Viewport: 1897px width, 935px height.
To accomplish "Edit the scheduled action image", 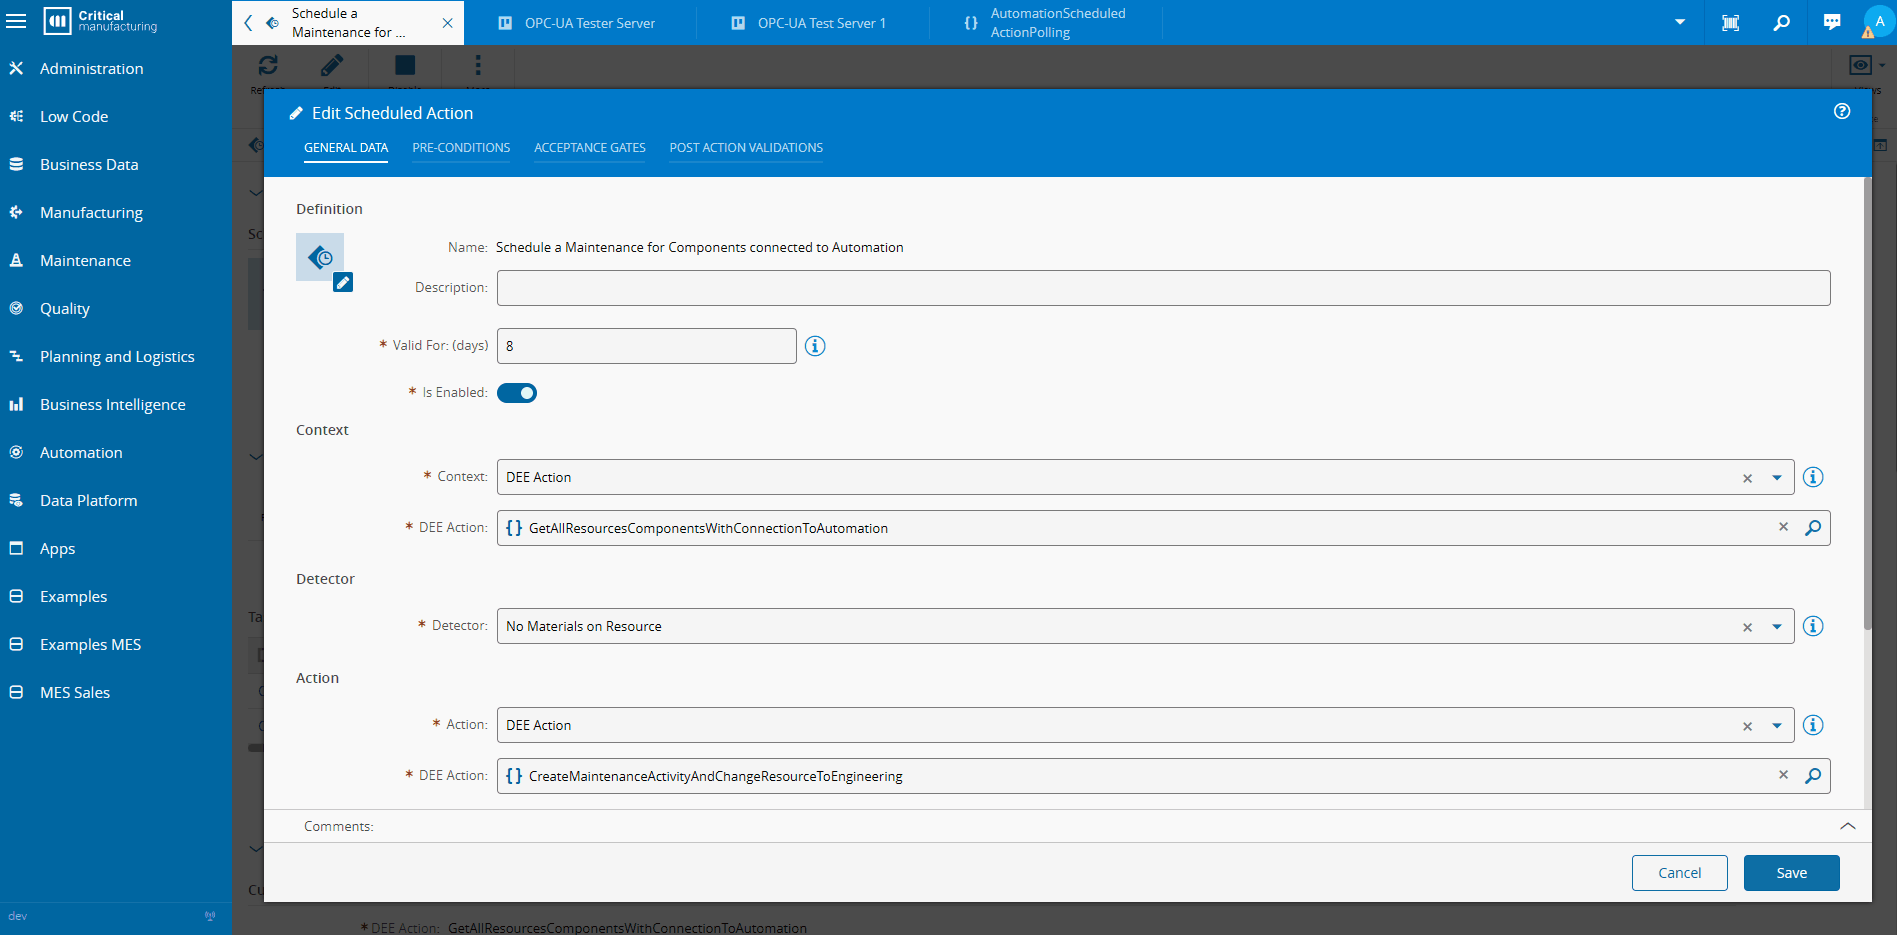I will pyautogui.click(x=343, y=283).
